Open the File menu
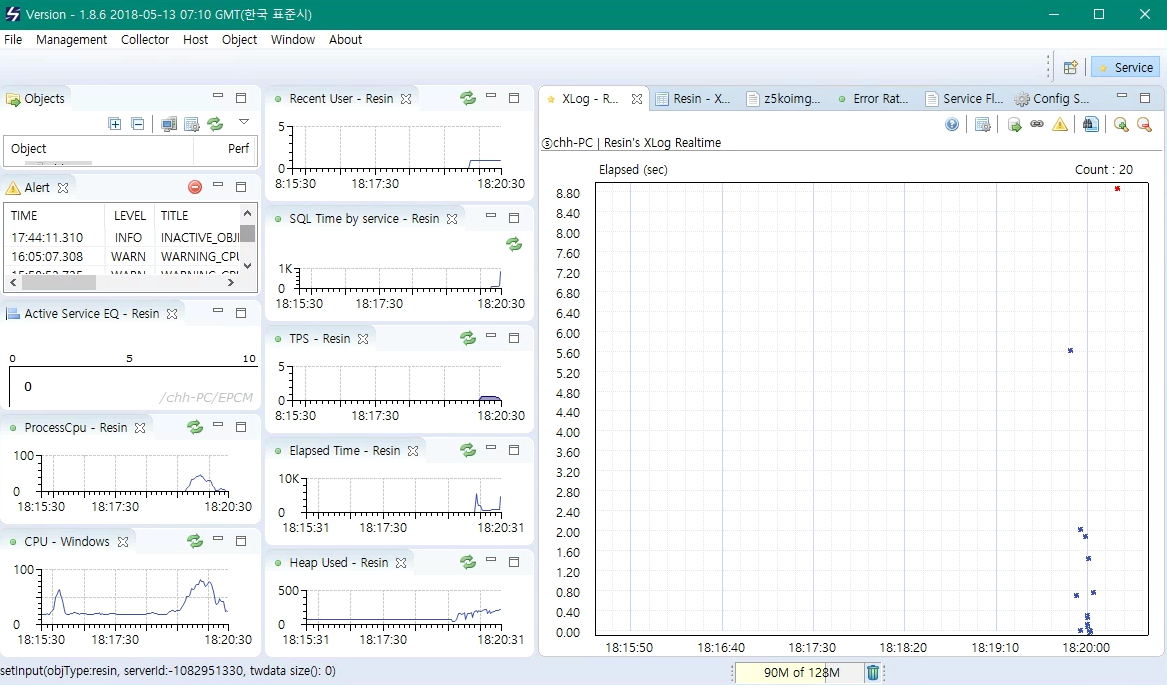Viewport: 1167px width, 685px height. click(x=13, y=39)
